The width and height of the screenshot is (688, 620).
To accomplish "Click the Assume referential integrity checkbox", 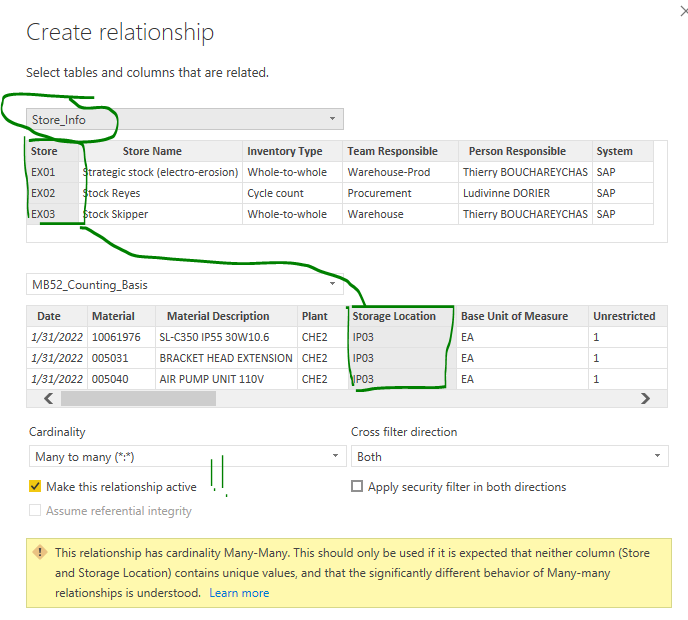I will (x=36, y=511).
